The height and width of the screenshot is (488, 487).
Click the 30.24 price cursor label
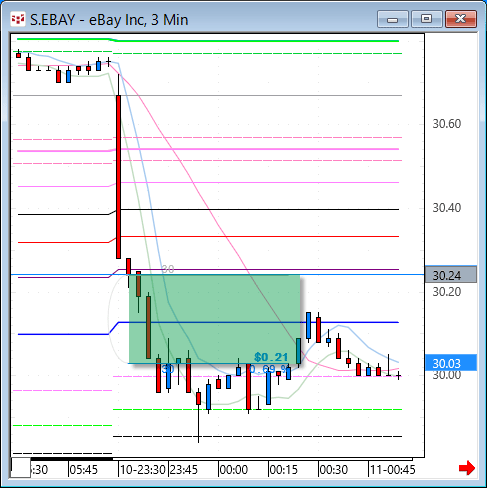[x=451, y=275]
